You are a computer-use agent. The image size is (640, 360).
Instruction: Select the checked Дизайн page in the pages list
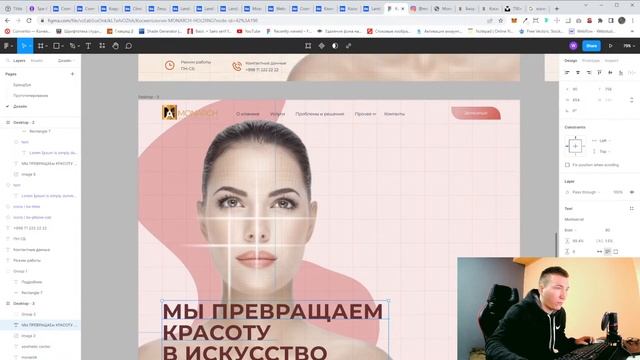[x=20, y=106]
